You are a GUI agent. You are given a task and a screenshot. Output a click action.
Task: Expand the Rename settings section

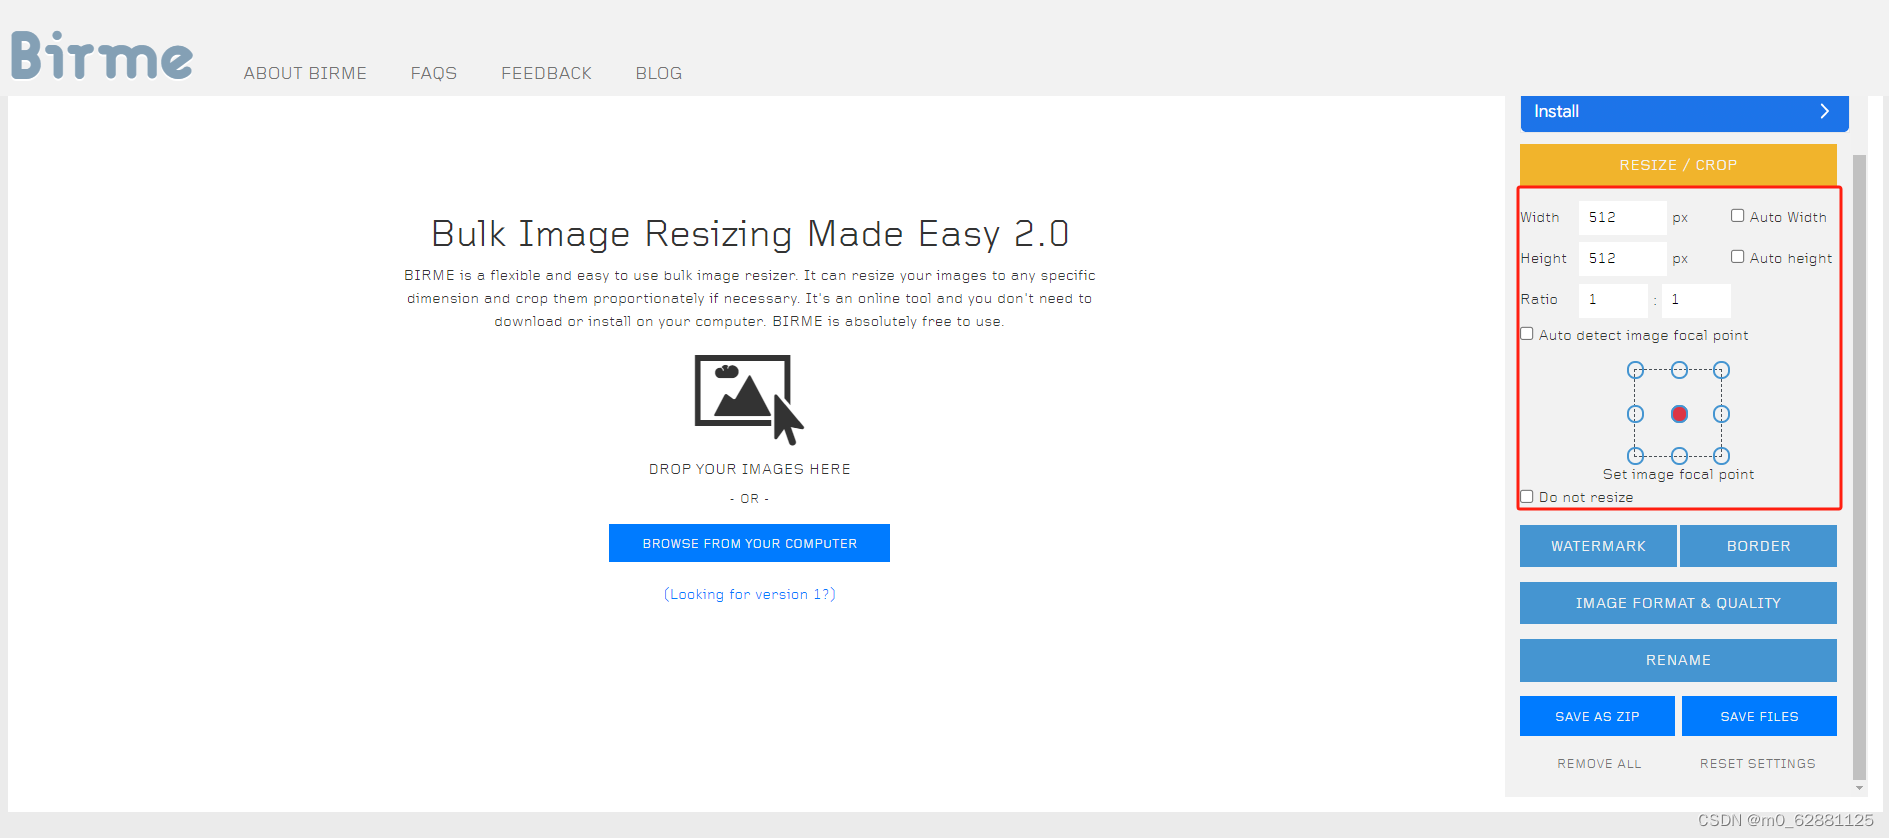point(1678,660)
